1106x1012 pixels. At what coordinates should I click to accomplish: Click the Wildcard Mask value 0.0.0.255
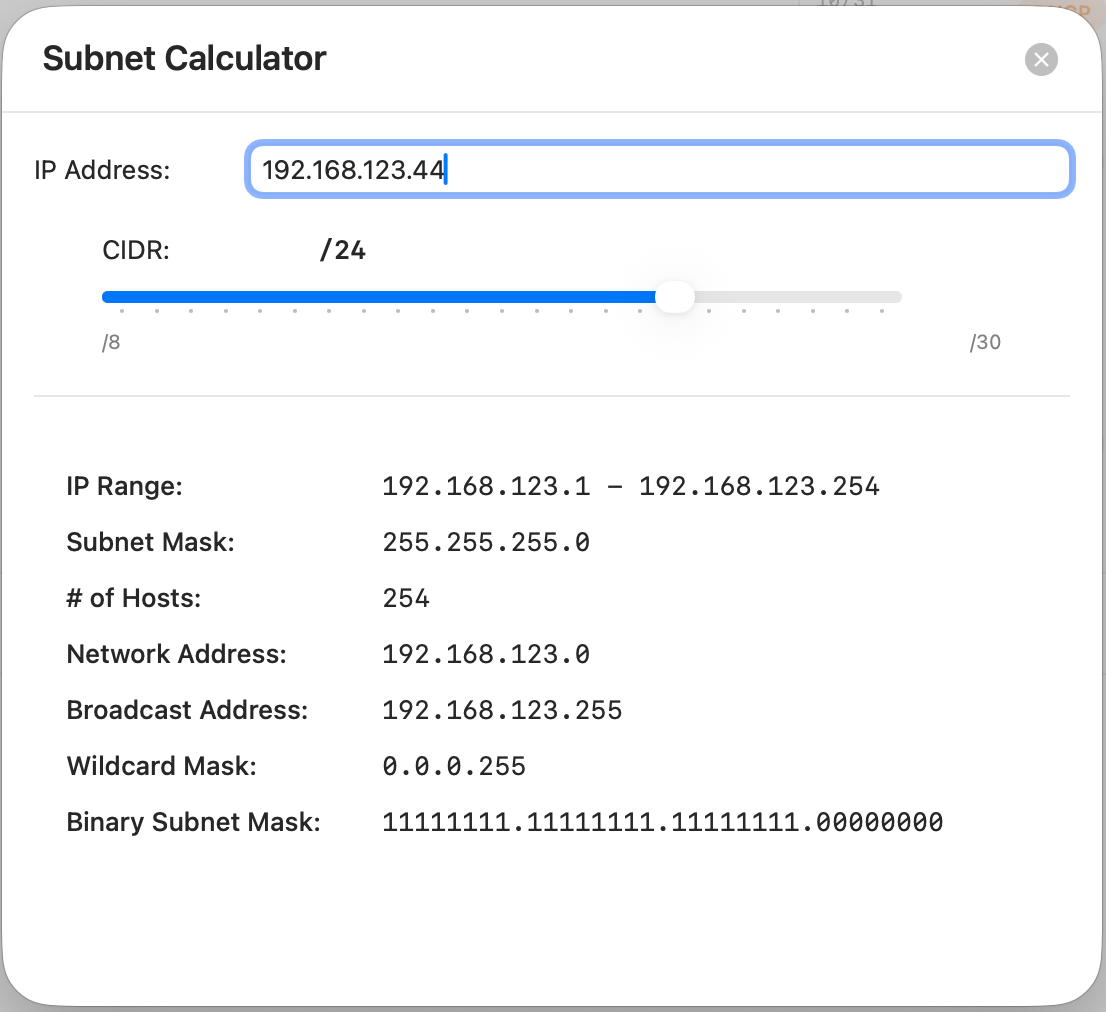coord(454,767)
